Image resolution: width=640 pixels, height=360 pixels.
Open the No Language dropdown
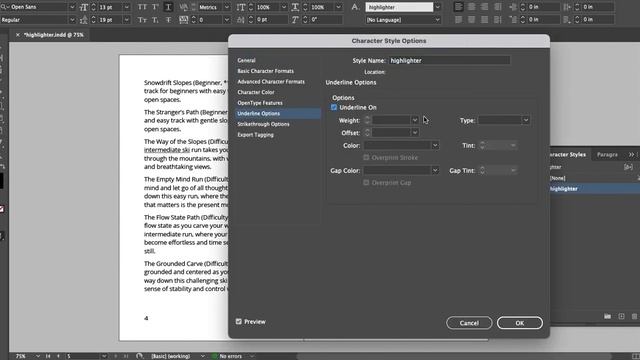(438, 20)
